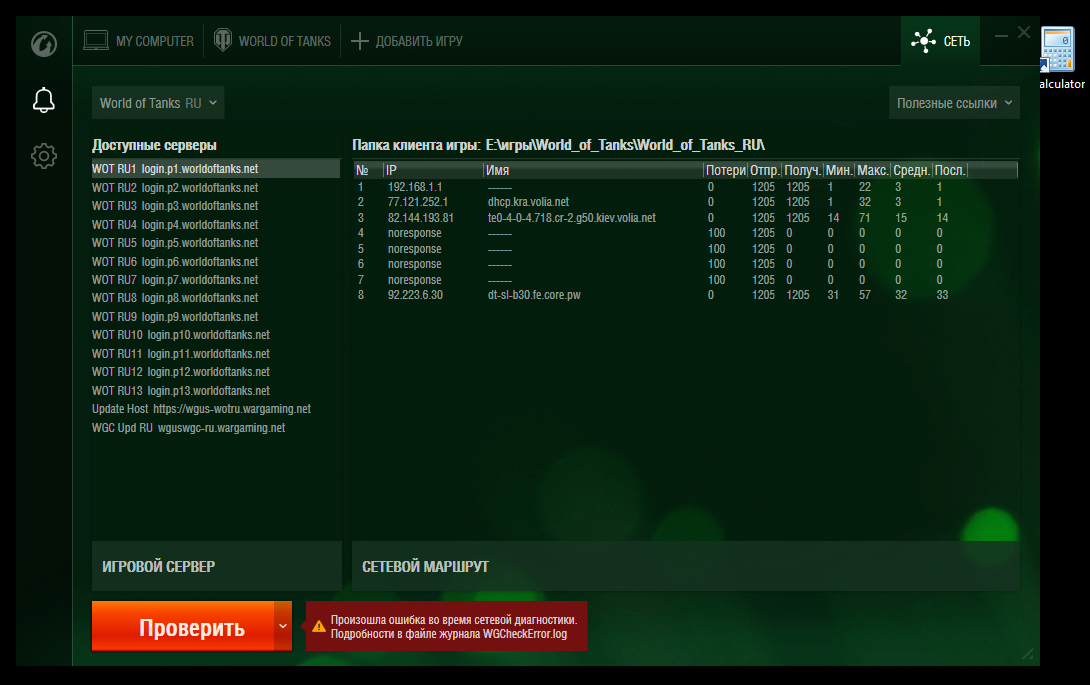Open the notifications bell
Viewport: 1090px width, 685px height.
point(44,100)
